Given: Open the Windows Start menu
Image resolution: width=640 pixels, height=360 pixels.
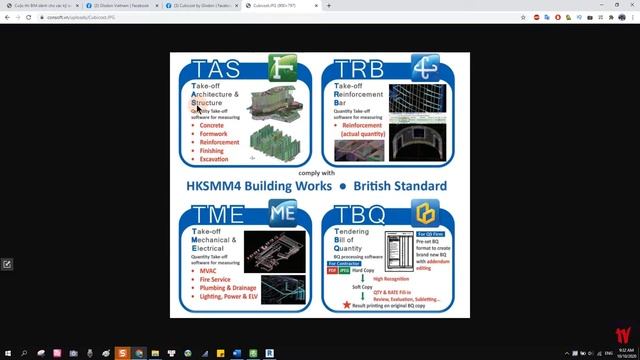Looking at the screenshot, I should click(x=8, y=353).
